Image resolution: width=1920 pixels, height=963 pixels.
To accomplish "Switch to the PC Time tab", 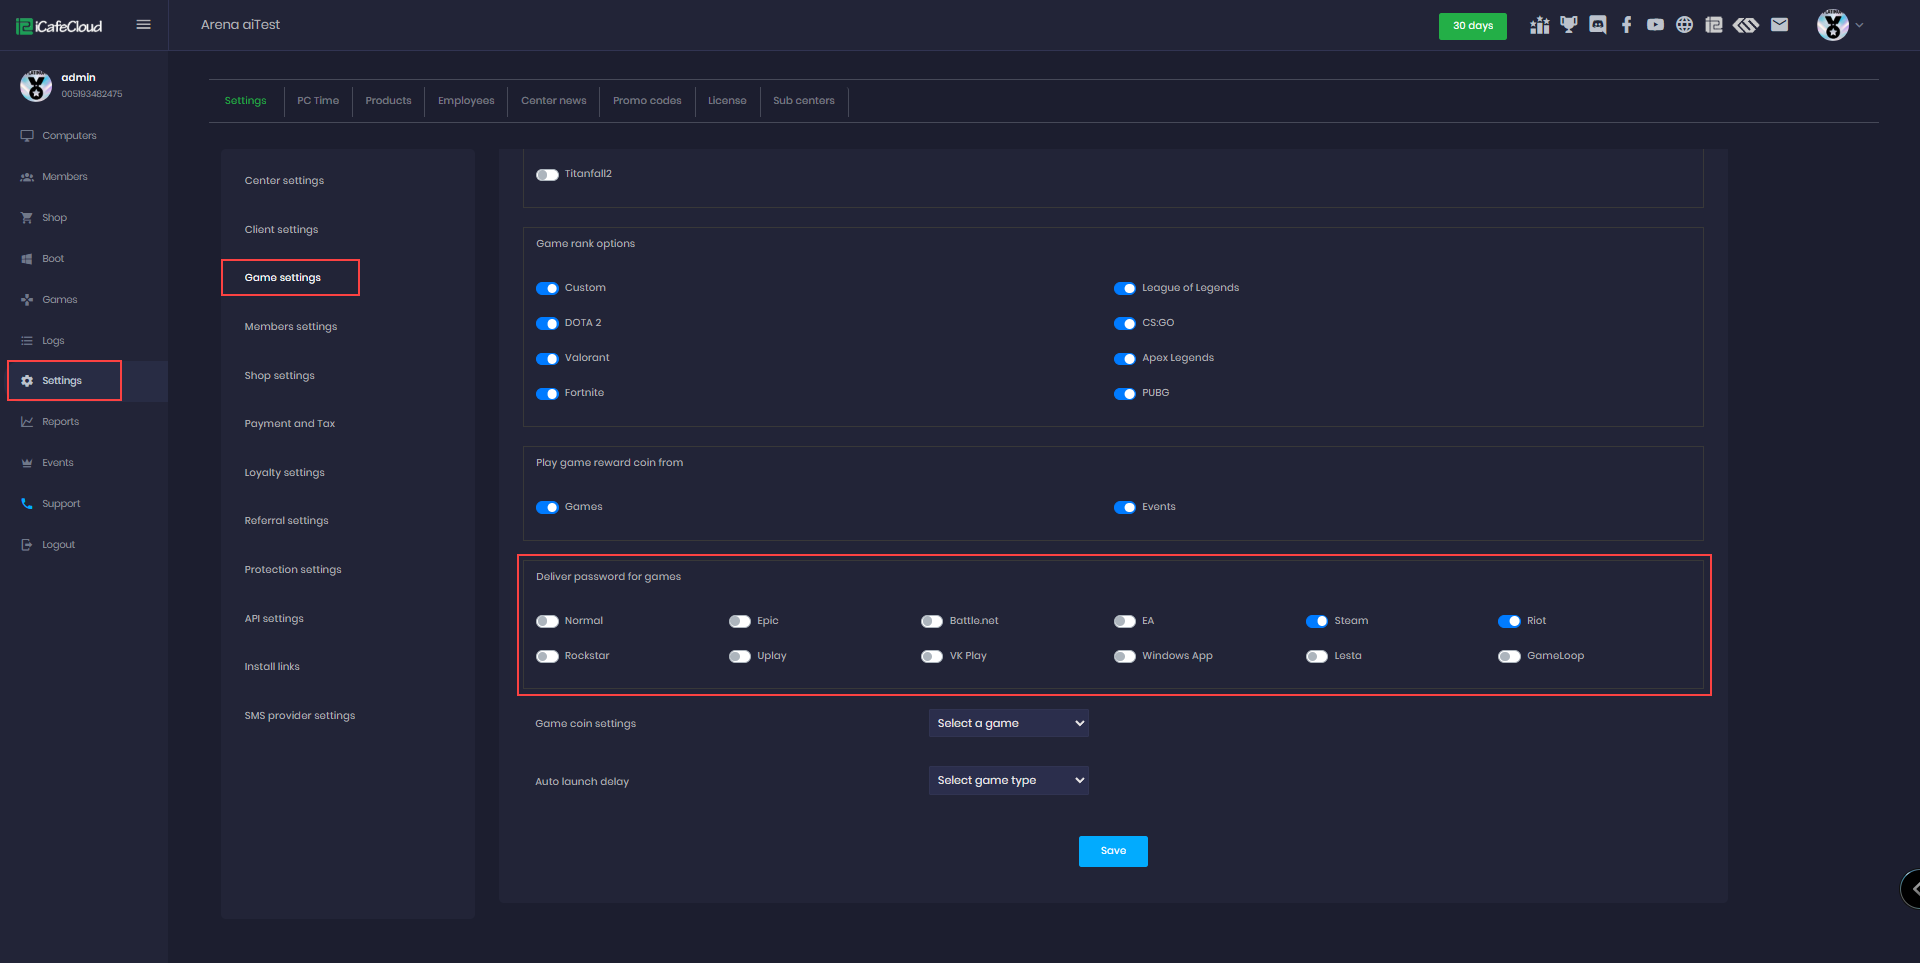I will pyautogui.click(x=318, y=101).
